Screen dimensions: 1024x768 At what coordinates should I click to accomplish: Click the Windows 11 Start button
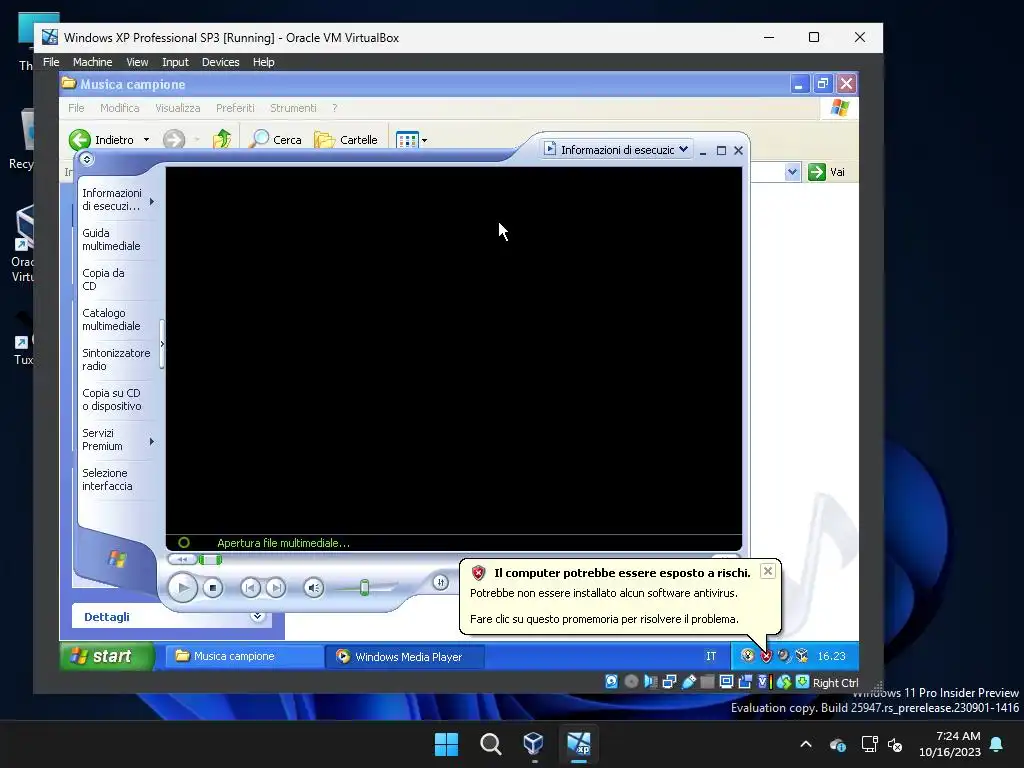[x=447, y=744]
